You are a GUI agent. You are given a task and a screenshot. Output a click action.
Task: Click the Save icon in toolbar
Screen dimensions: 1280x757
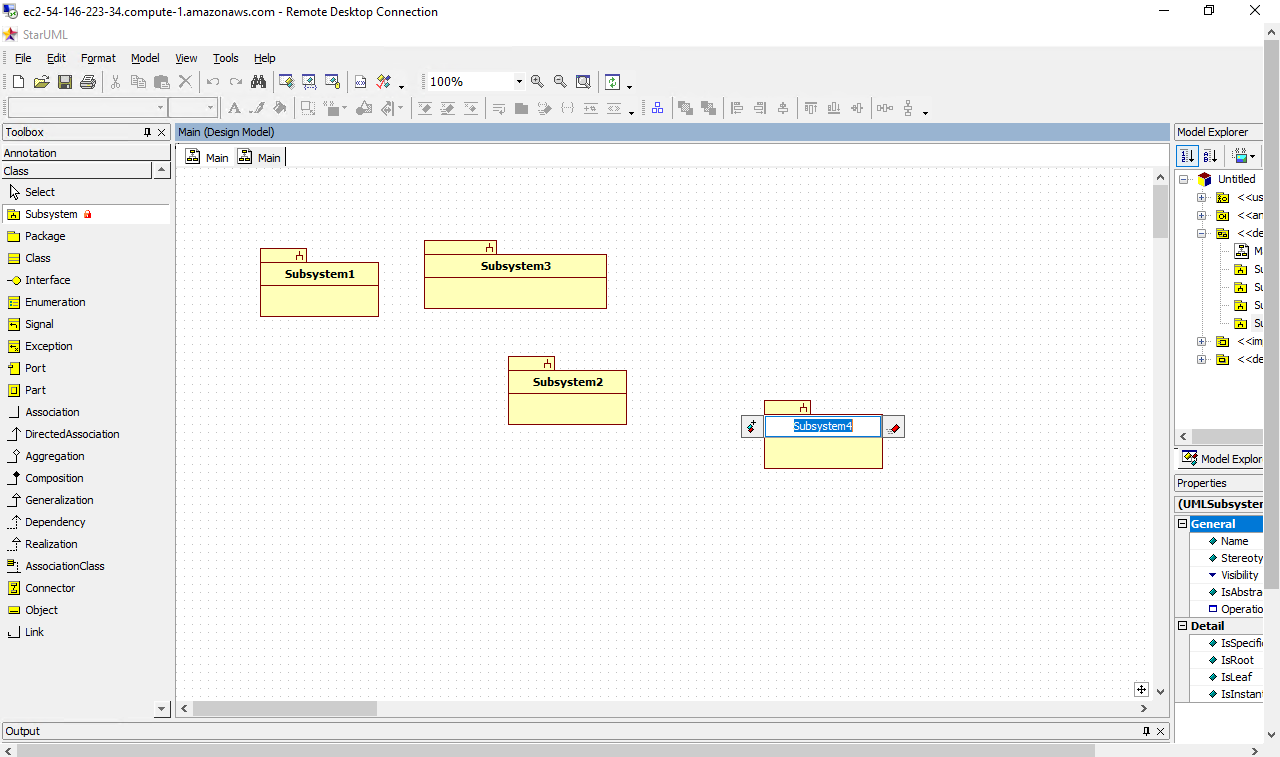click(64, 82)
